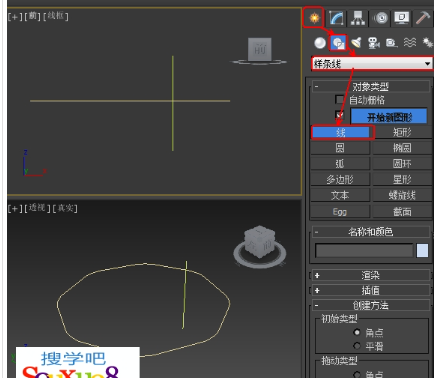
Task: Select the 平滑 initial type radio
Action: [x=357, y=346]
